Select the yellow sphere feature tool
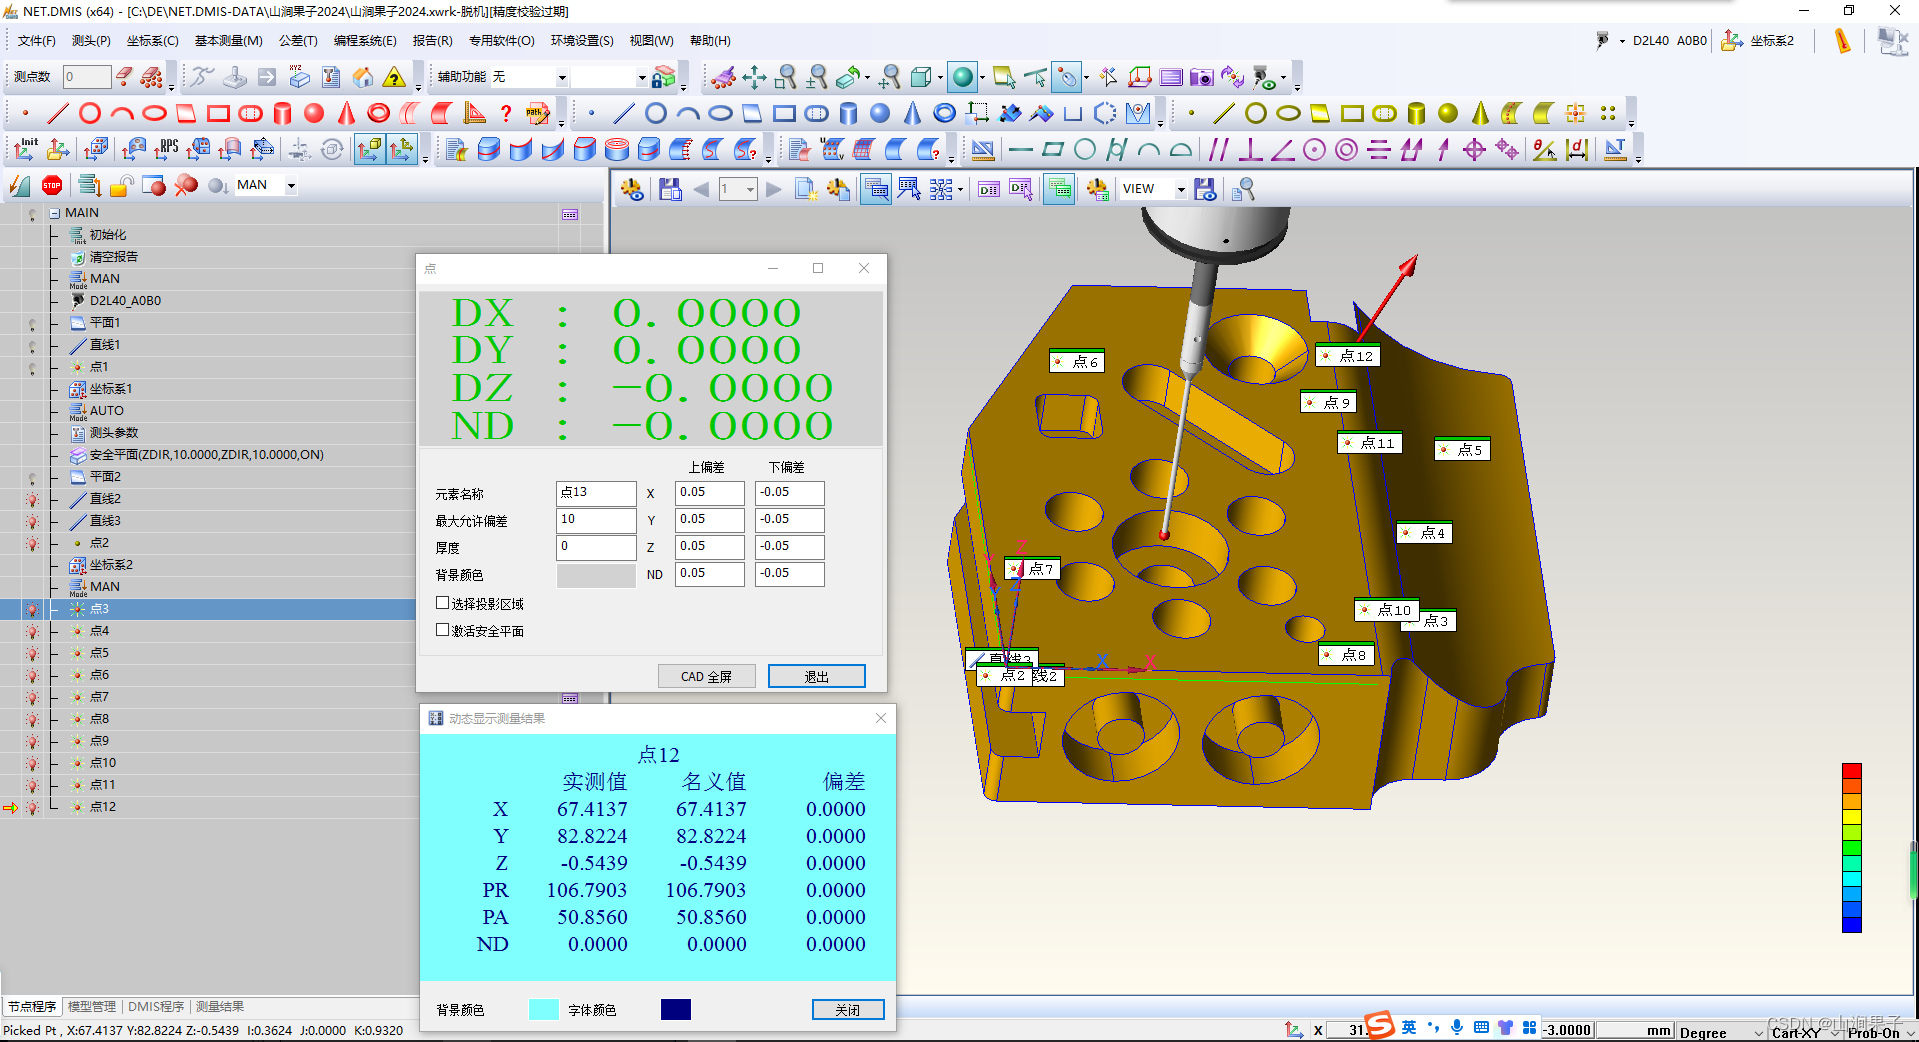Image resolution: width=1919 pixels, height=1042 pixels. 1448,113
